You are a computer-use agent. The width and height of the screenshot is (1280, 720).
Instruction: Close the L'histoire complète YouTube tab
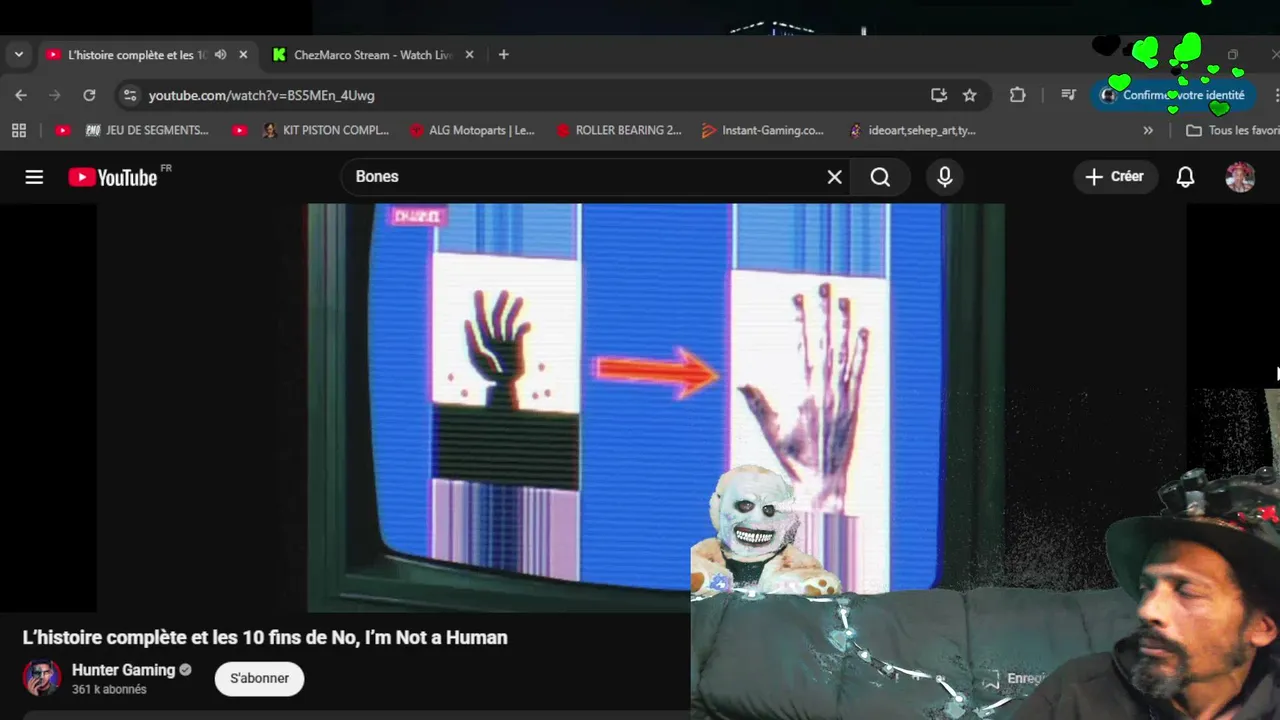243,55
